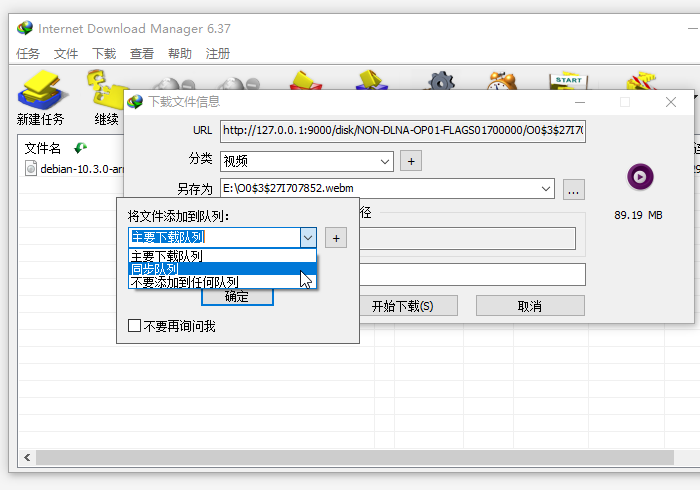
Task: Click the stop-all toolbar icon next to the stop icon
Action: coord(239,83)
